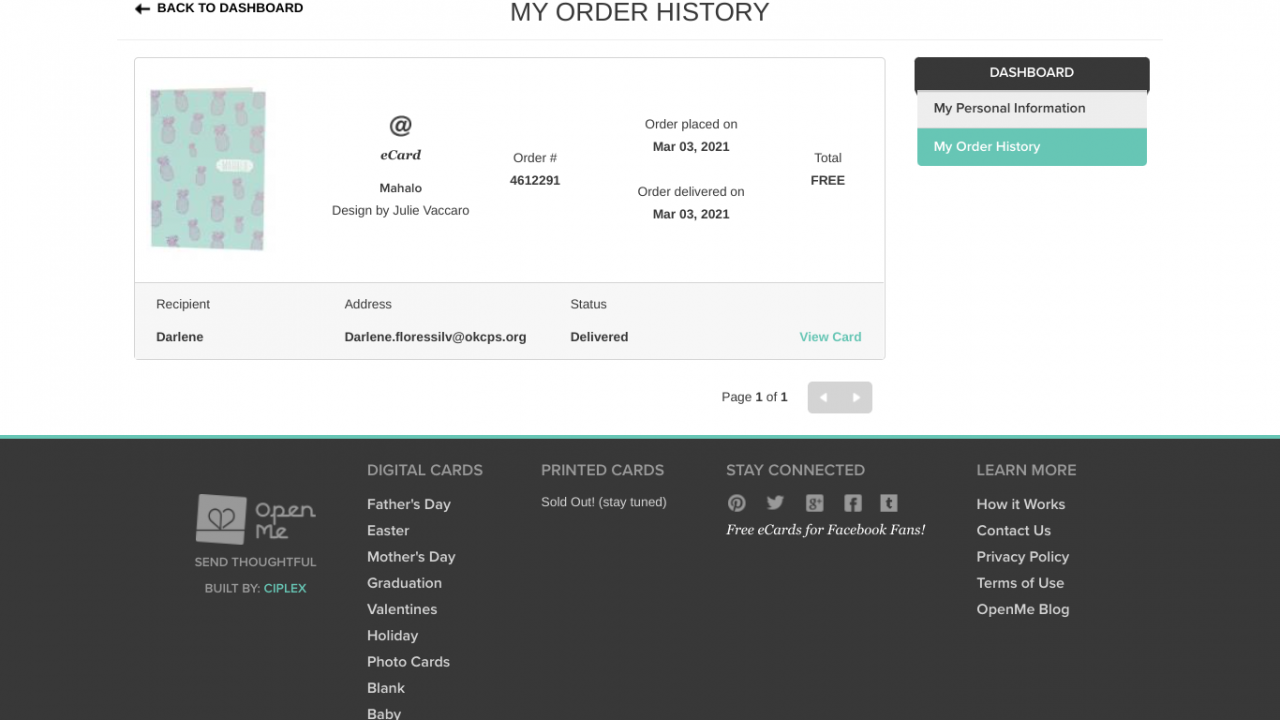Open My Personal Information menu item
Viewport: 1280px width, 720px height.
(1031, 109)
